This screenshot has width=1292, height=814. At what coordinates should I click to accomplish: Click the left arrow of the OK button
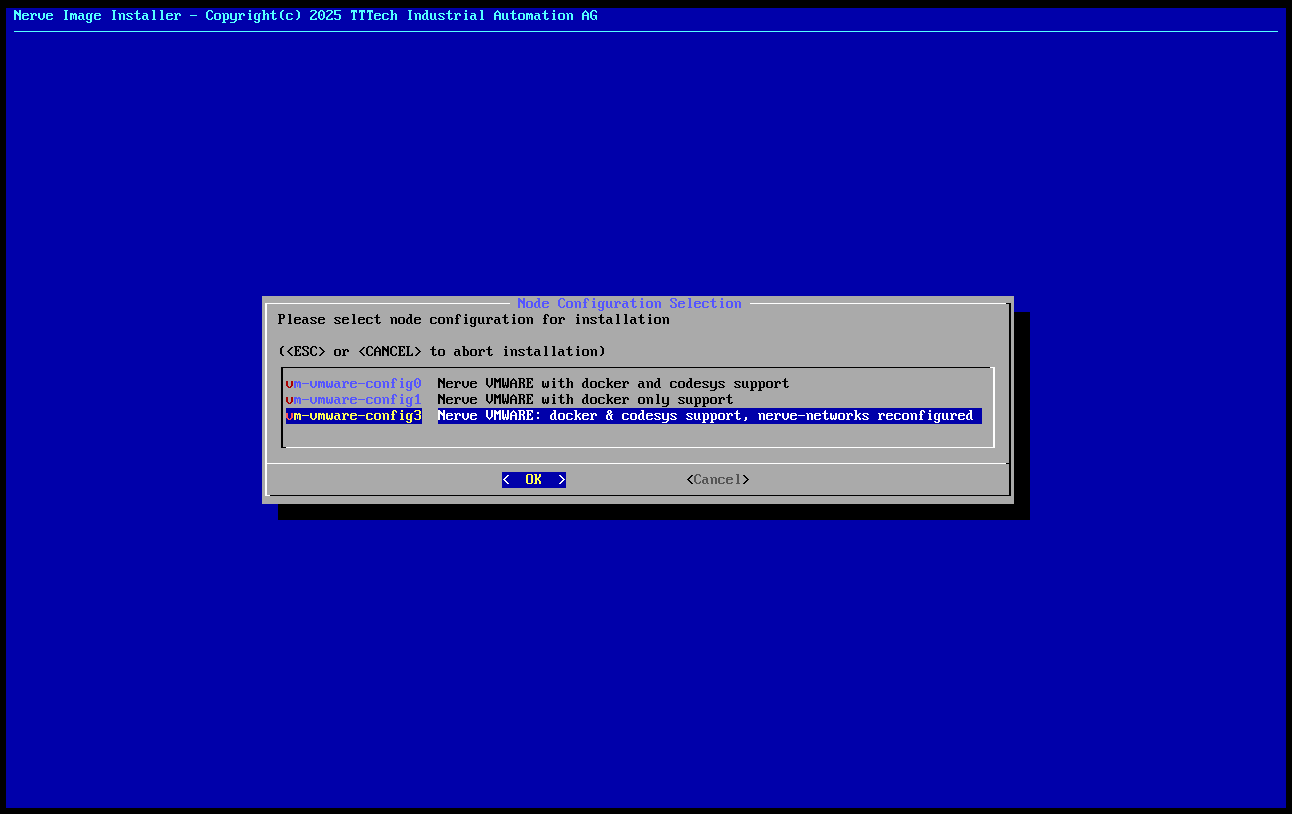click(x=507, y=479)
